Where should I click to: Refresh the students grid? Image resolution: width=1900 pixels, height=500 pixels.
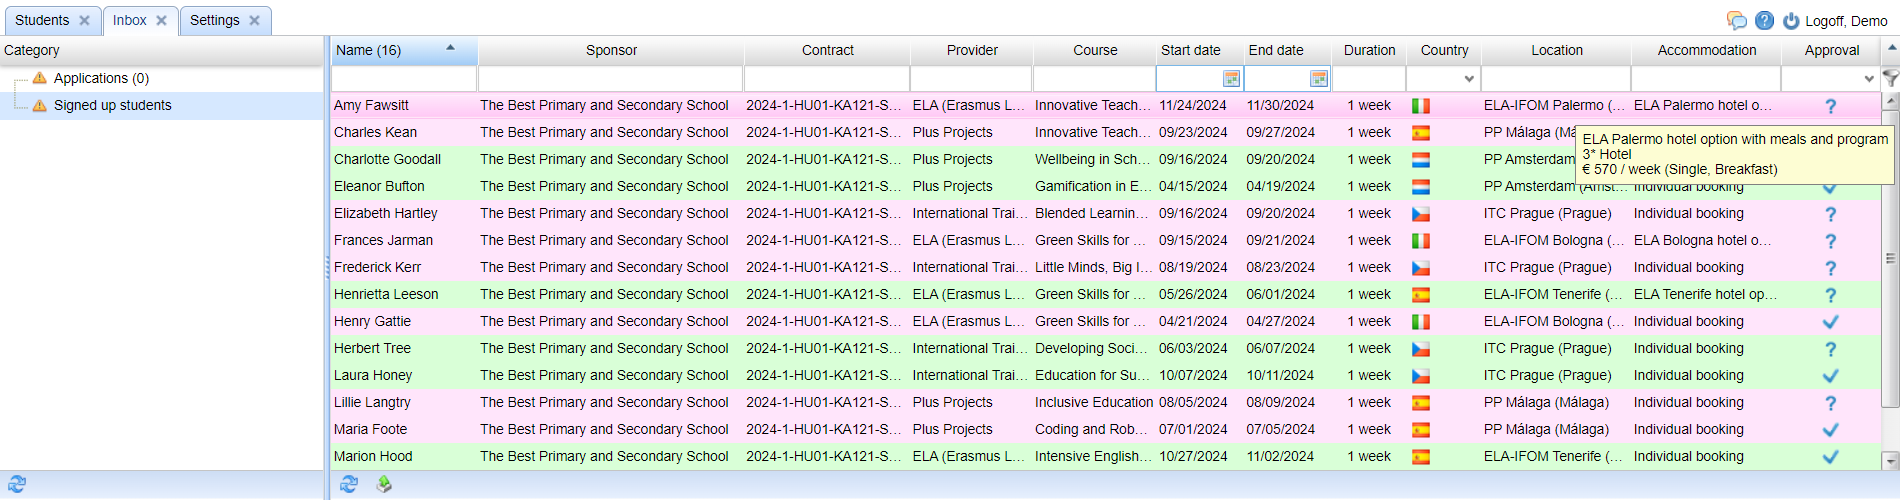[348, 484]
